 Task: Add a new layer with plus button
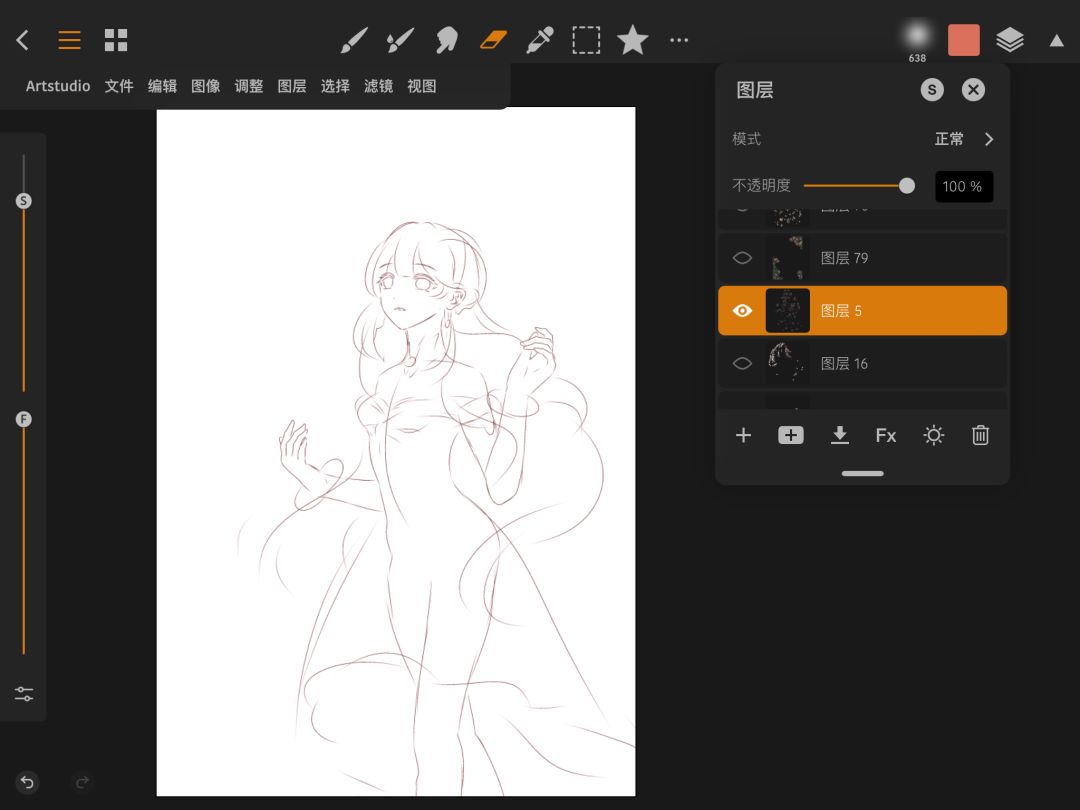coord(743,435)
